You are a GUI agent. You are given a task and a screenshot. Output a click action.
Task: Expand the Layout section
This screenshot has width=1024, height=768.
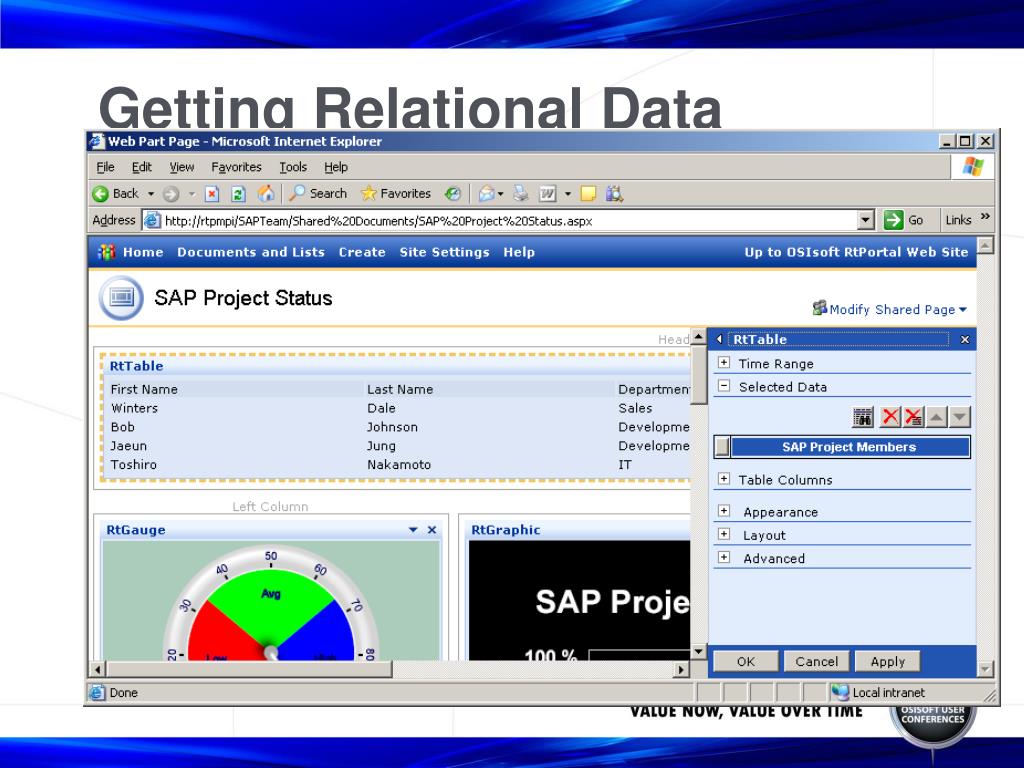724,534
